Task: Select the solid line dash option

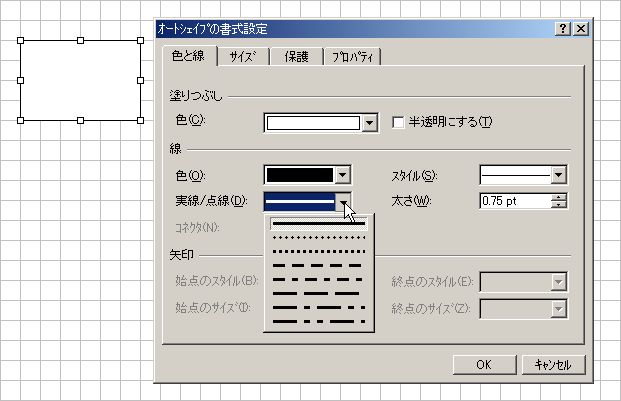Action: point(319,224)
